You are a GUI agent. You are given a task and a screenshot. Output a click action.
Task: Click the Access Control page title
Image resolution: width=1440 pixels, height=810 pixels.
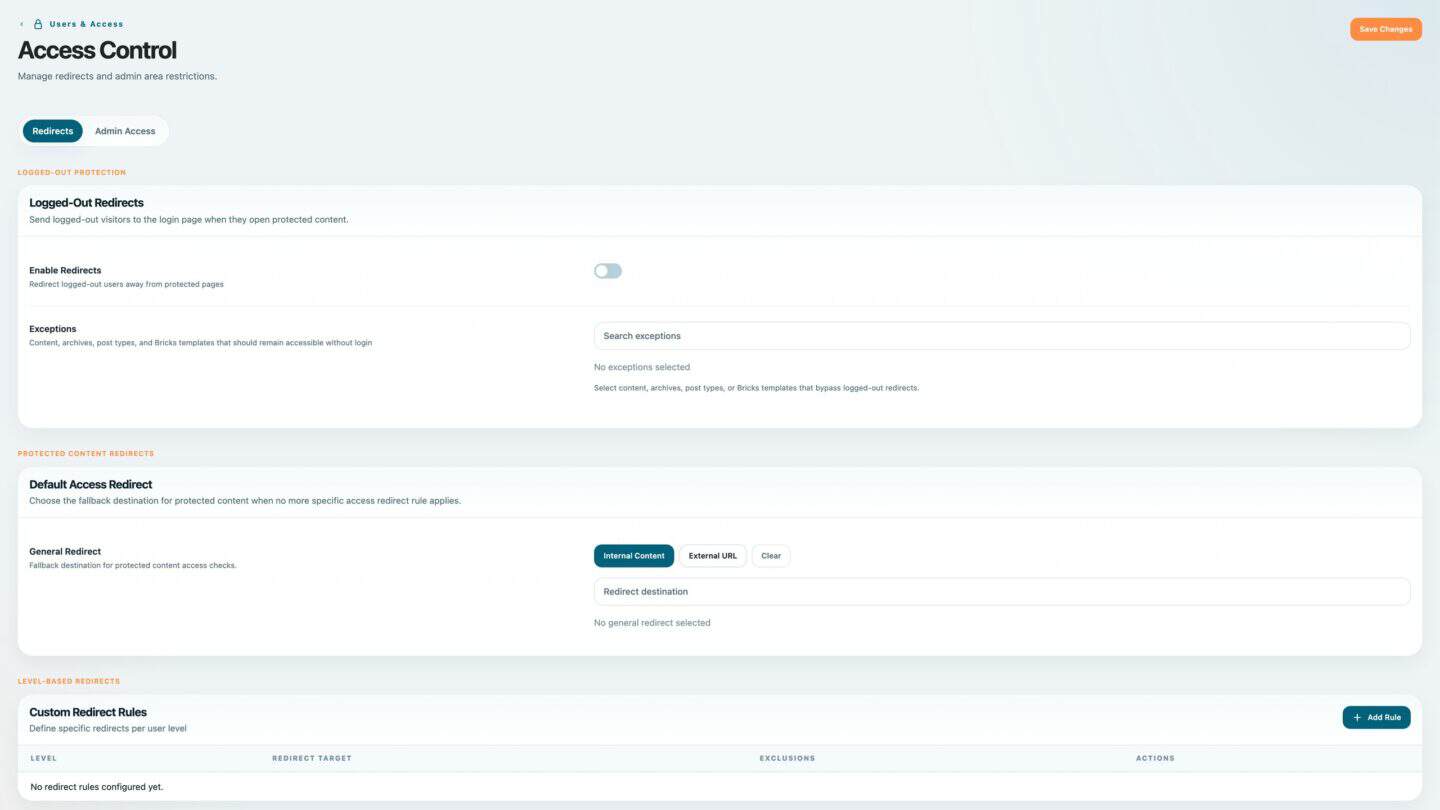coord(97,50)
